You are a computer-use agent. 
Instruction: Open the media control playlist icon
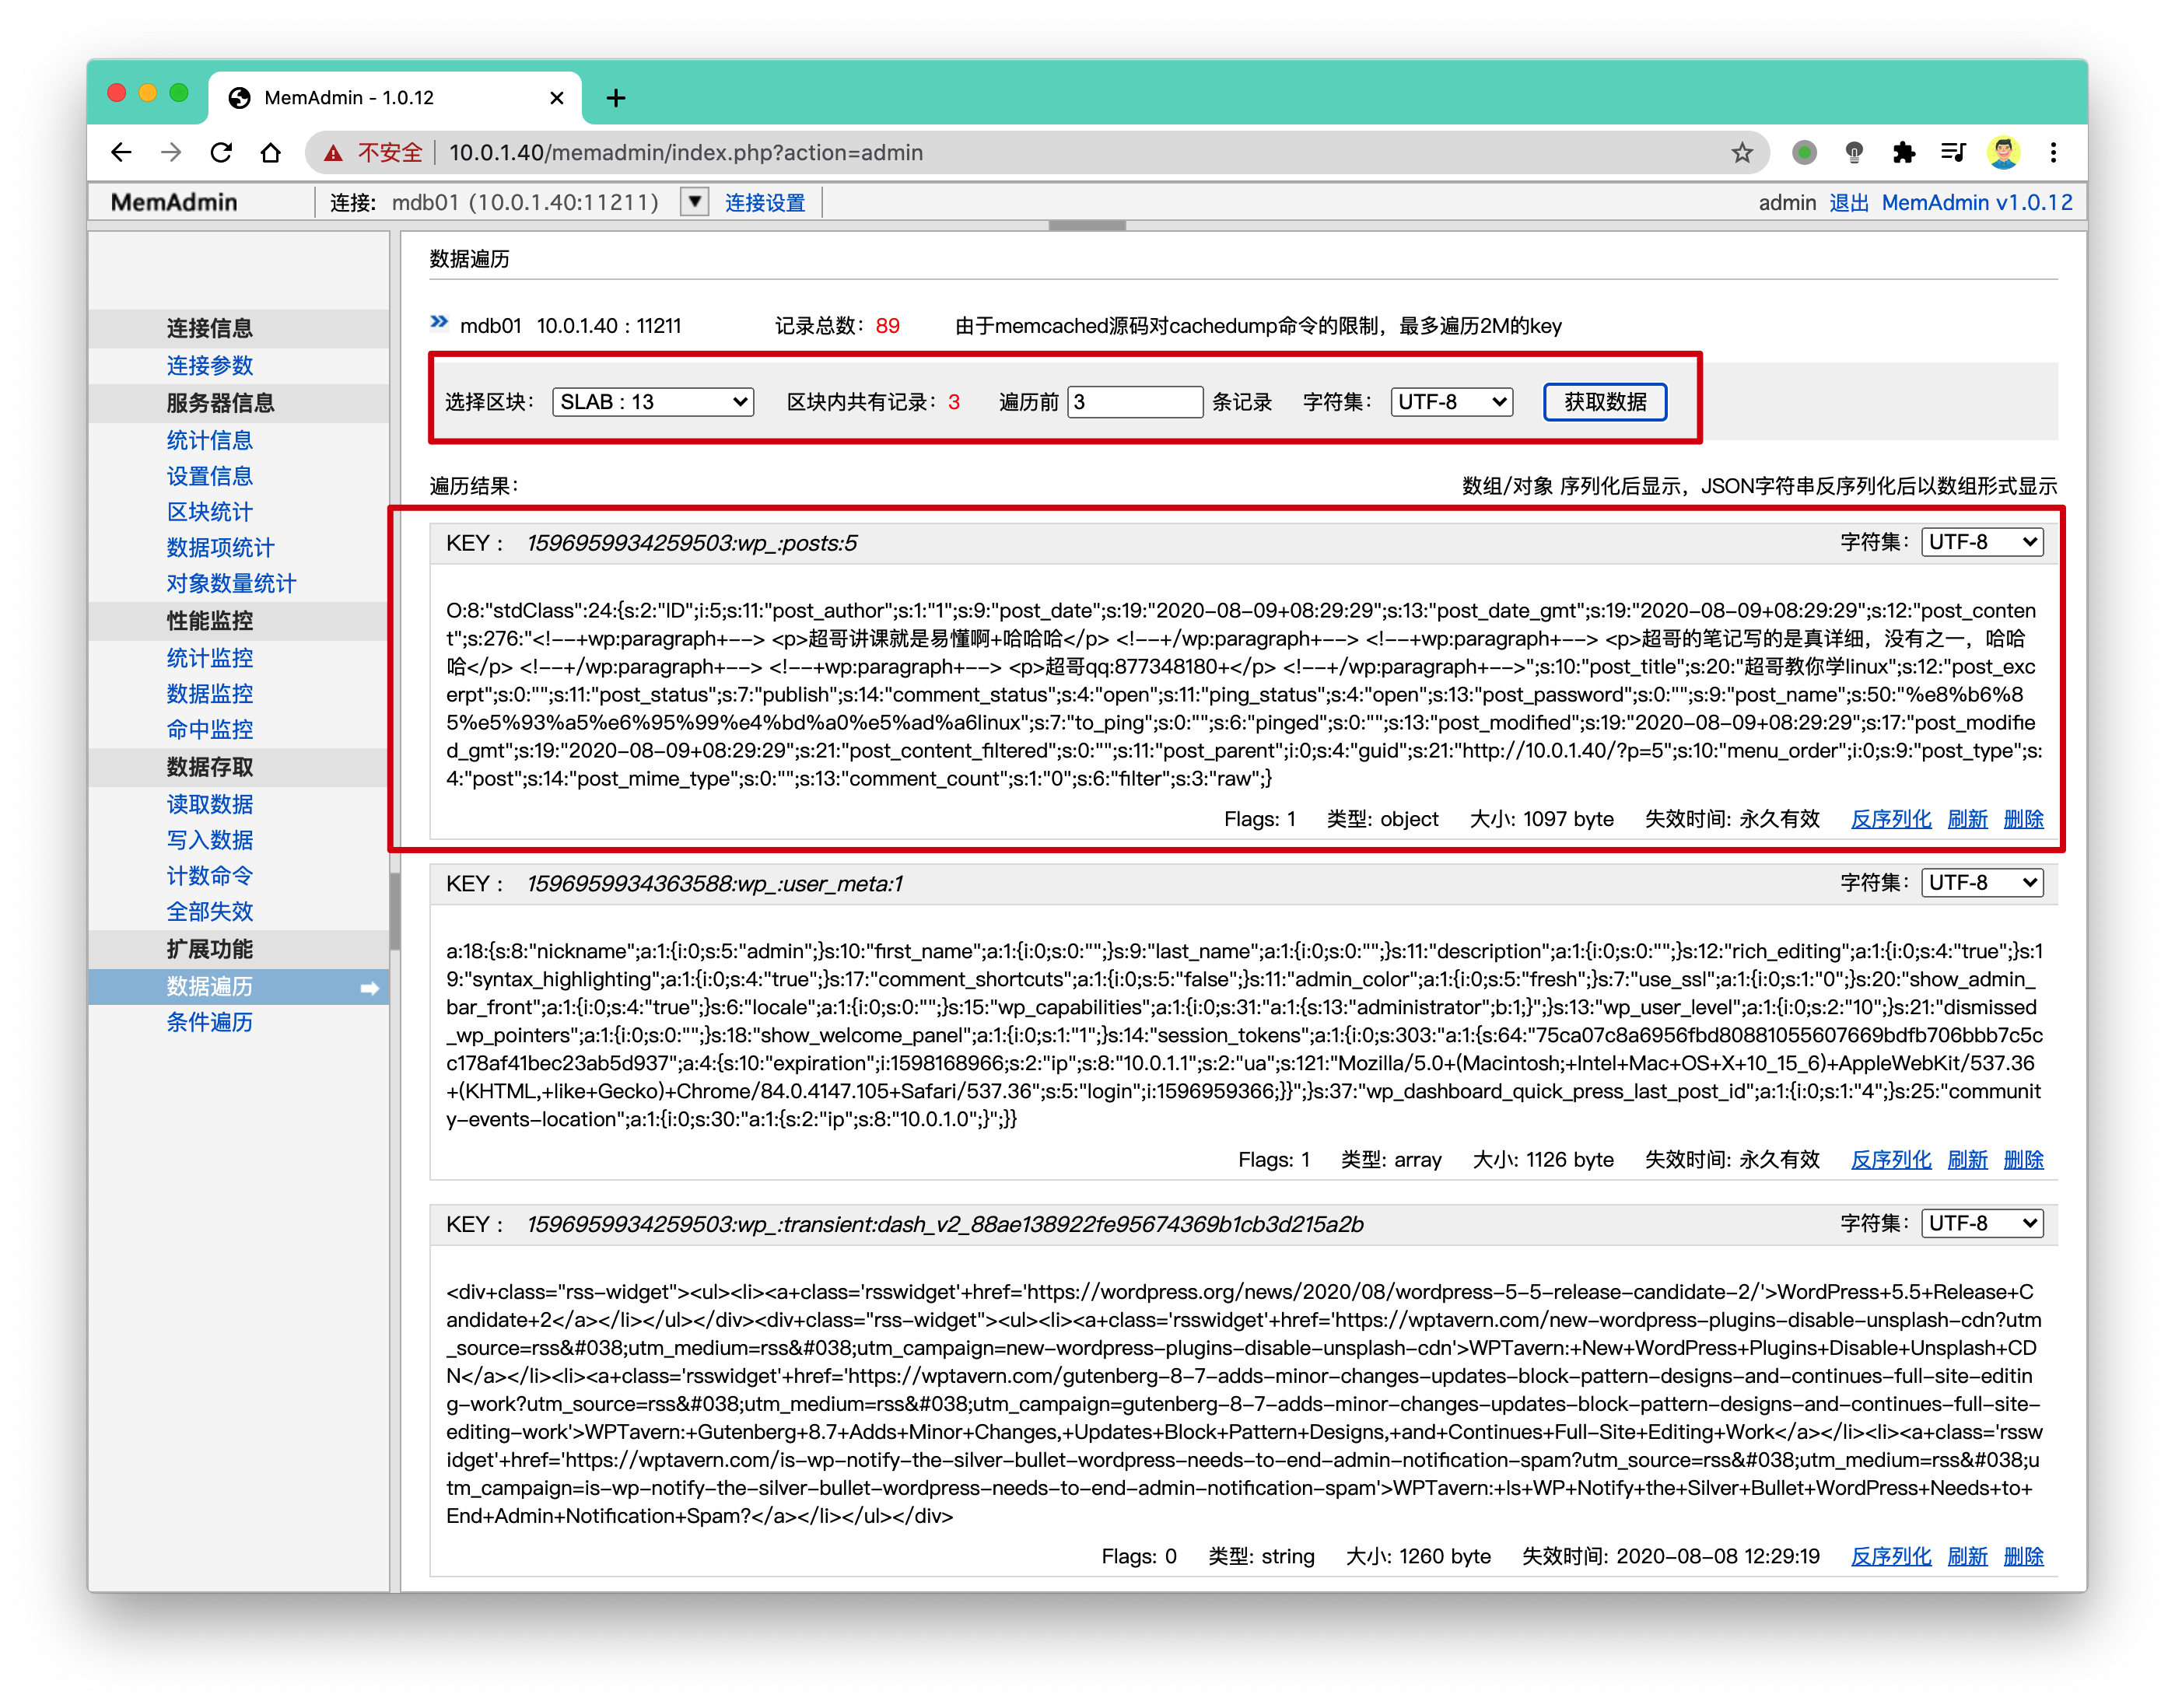point(1952,152)
